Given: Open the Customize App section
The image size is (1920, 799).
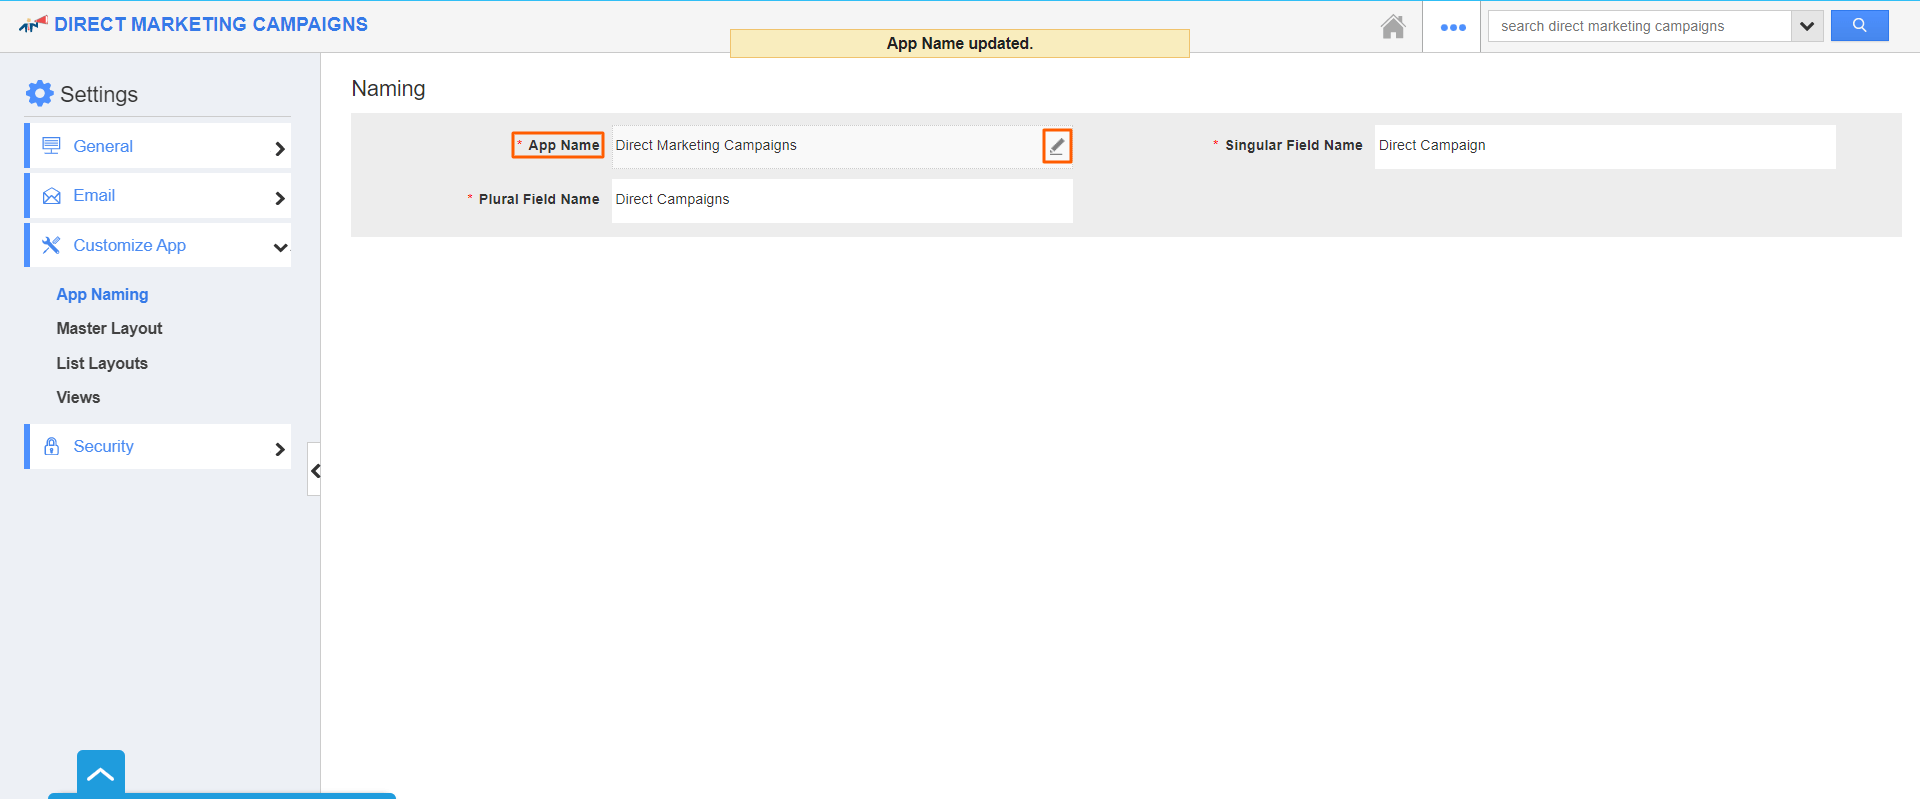Looking at the screenshot, I should (x=160, y=245).
